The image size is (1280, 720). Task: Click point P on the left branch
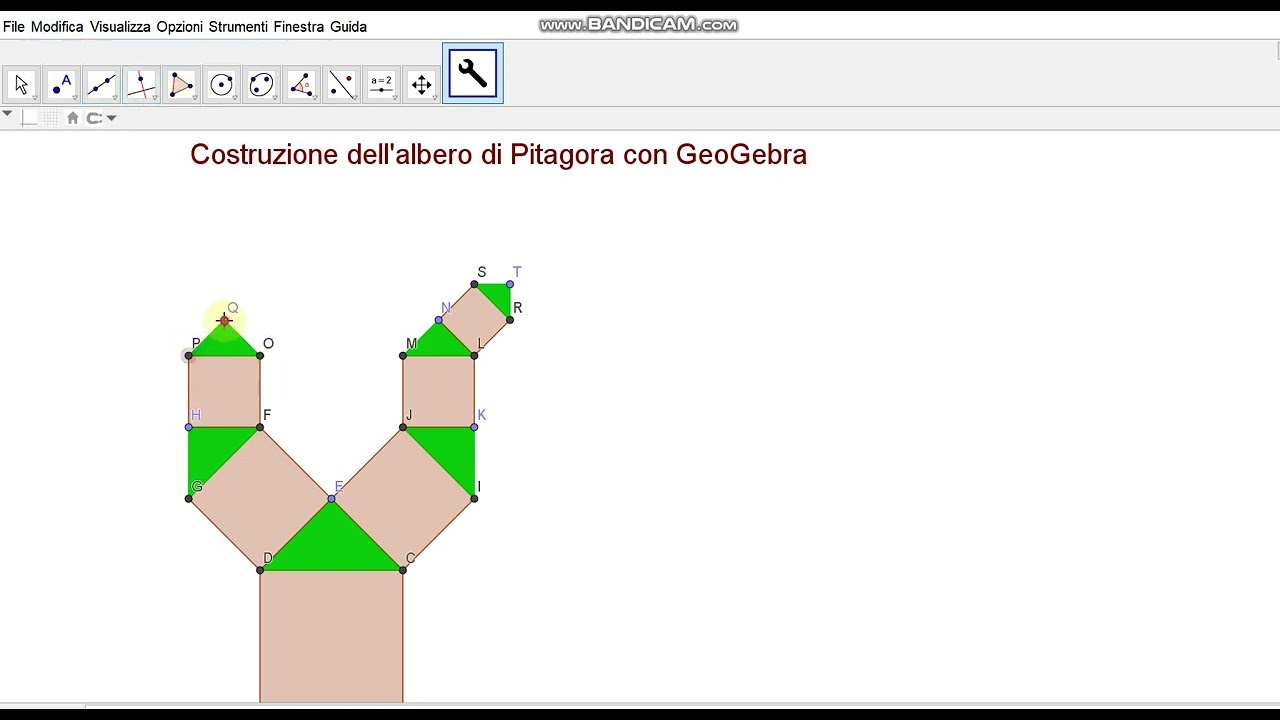coord(189,355)
